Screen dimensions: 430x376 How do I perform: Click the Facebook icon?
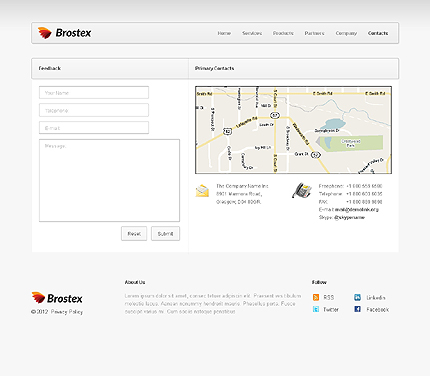[357, 309]
